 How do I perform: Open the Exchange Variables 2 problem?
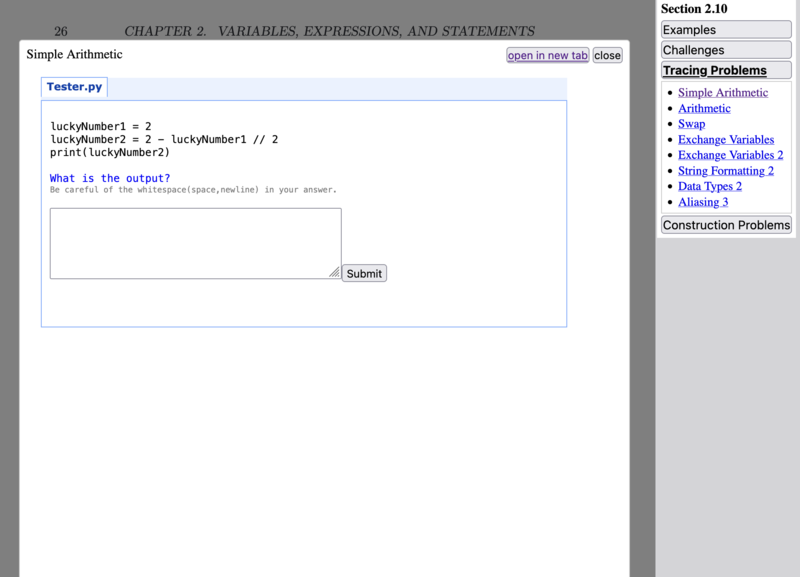[x=731, y=155]
